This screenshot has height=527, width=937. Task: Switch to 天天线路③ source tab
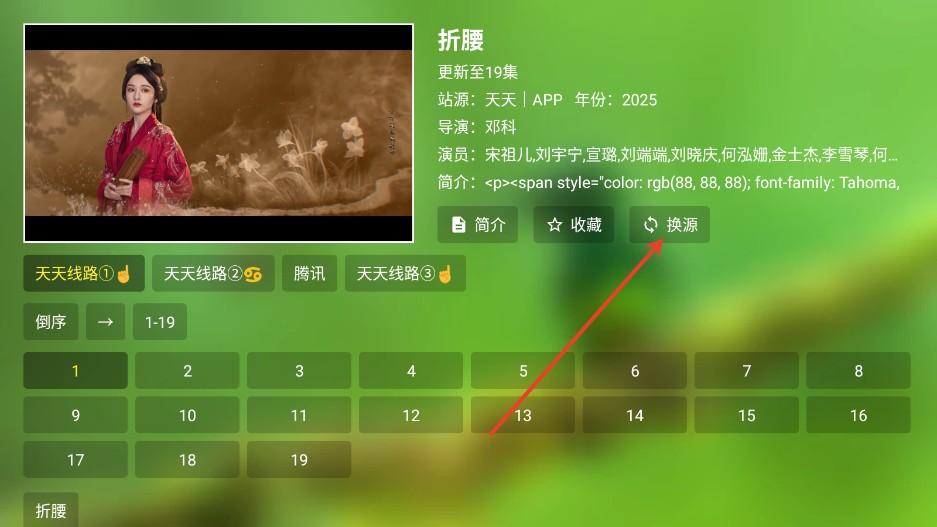pyautogui.click(x=405, y=274)
